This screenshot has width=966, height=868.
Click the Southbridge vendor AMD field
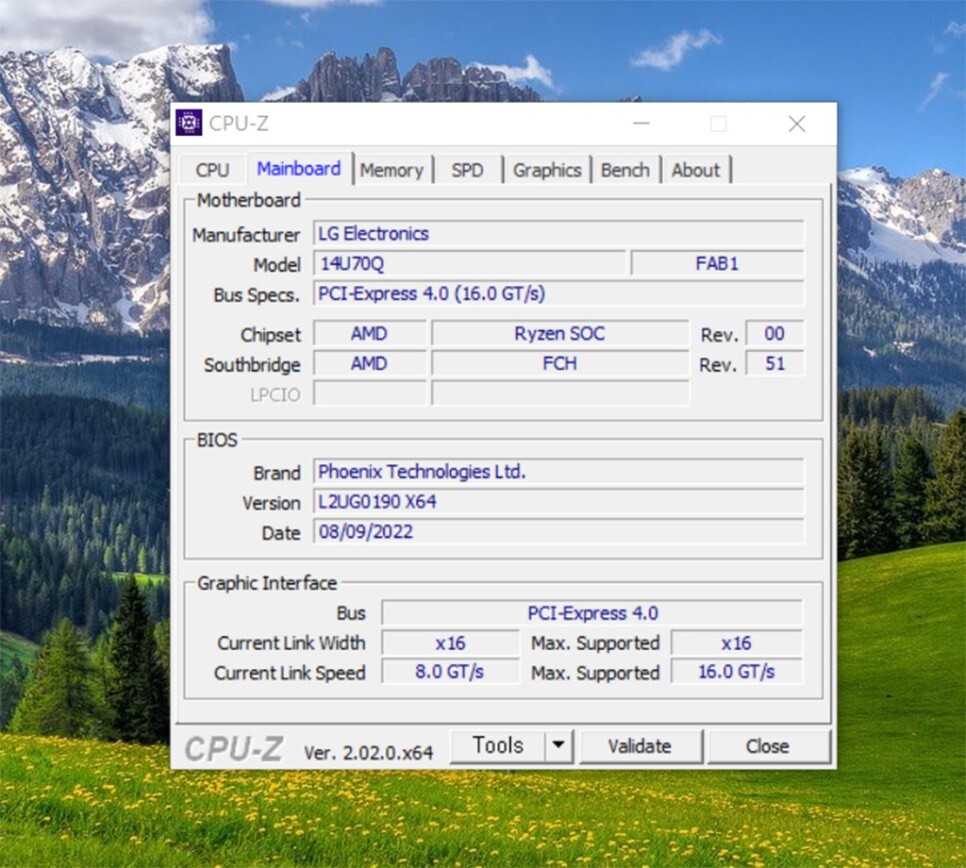370,363
